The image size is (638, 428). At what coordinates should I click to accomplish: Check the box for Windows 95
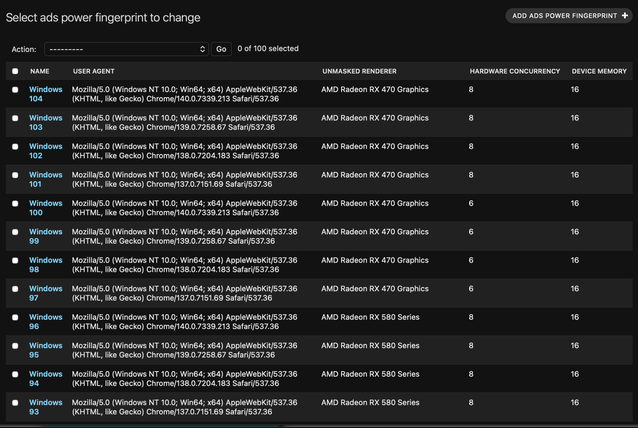click(x=15, y=346)
